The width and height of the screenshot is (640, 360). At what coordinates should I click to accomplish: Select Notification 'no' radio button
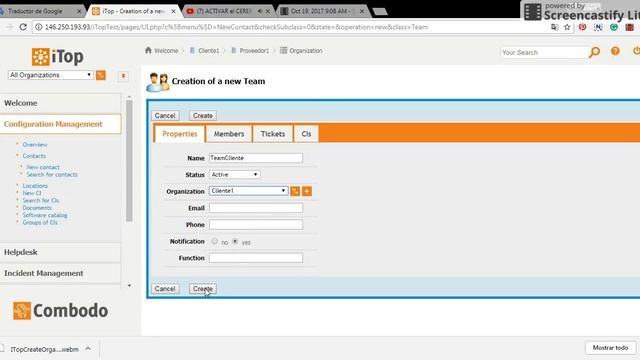pyautogui.click(x=214, y=241)
